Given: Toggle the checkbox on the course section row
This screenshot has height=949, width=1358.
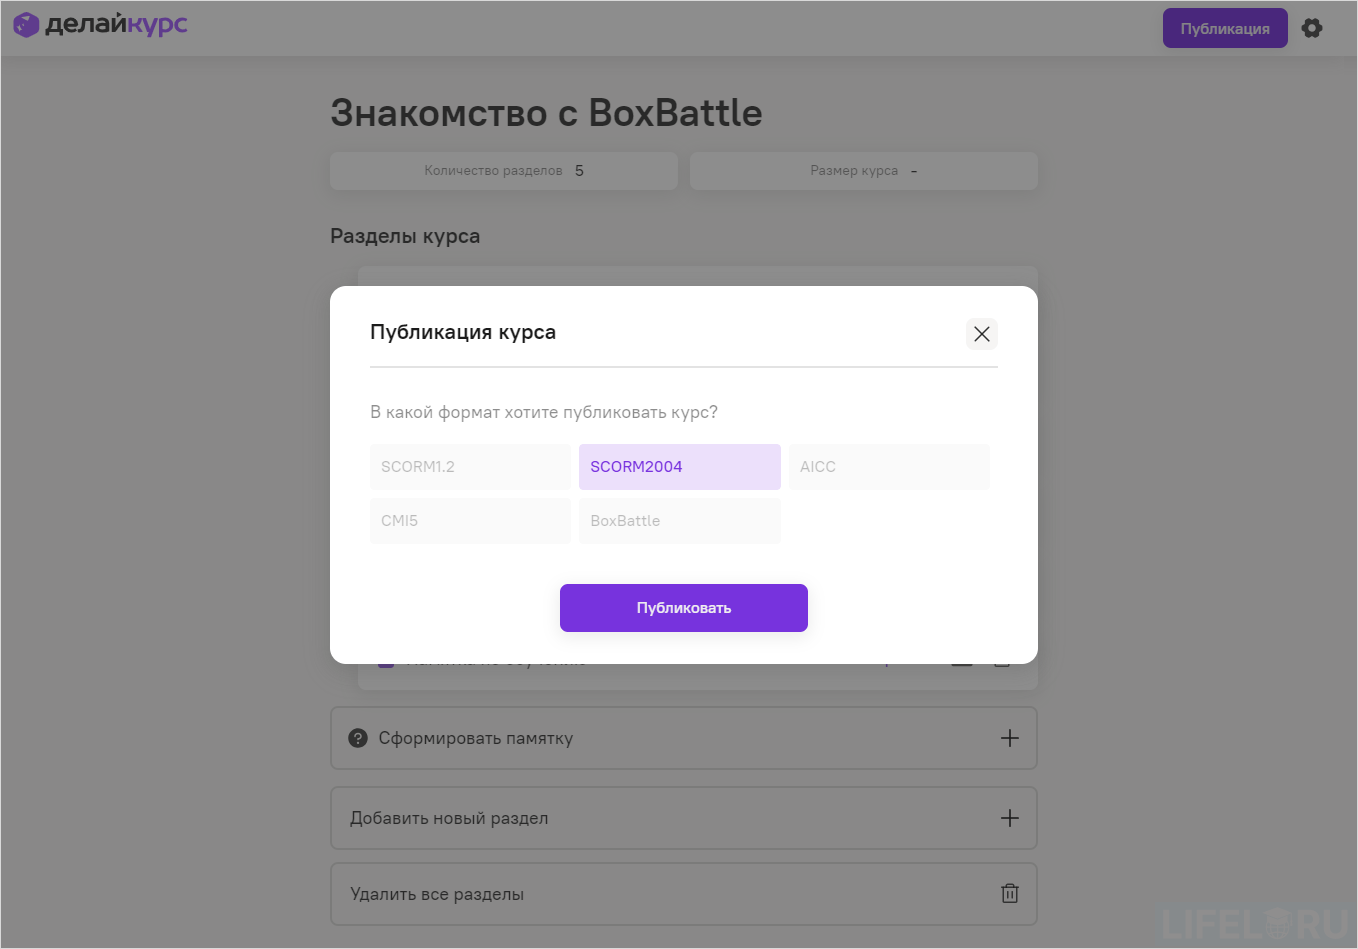Looking at the screenshot, I should pyautogui.click(x=385, y=658).
